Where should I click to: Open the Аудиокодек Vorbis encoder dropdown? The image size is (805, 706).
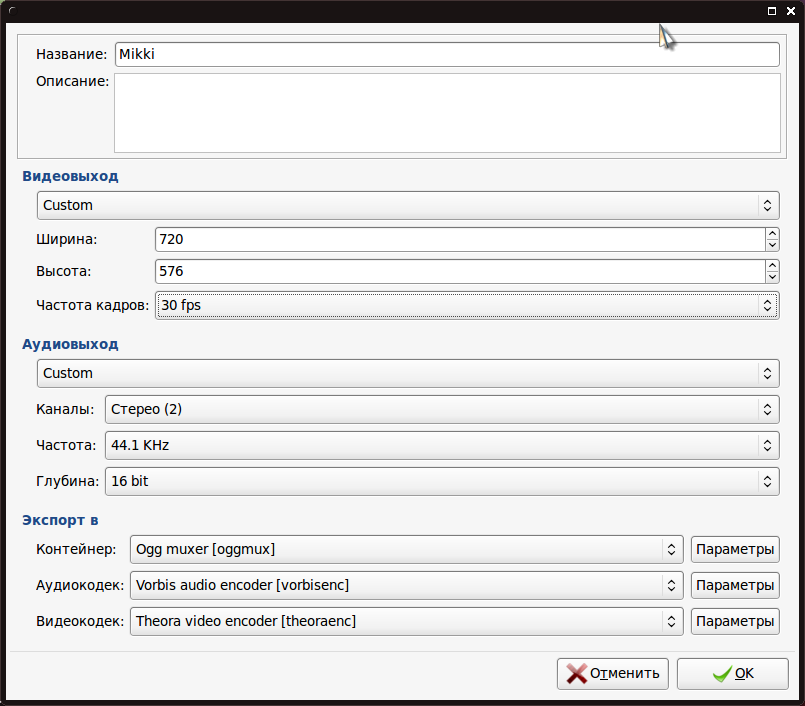pos(407,585)
